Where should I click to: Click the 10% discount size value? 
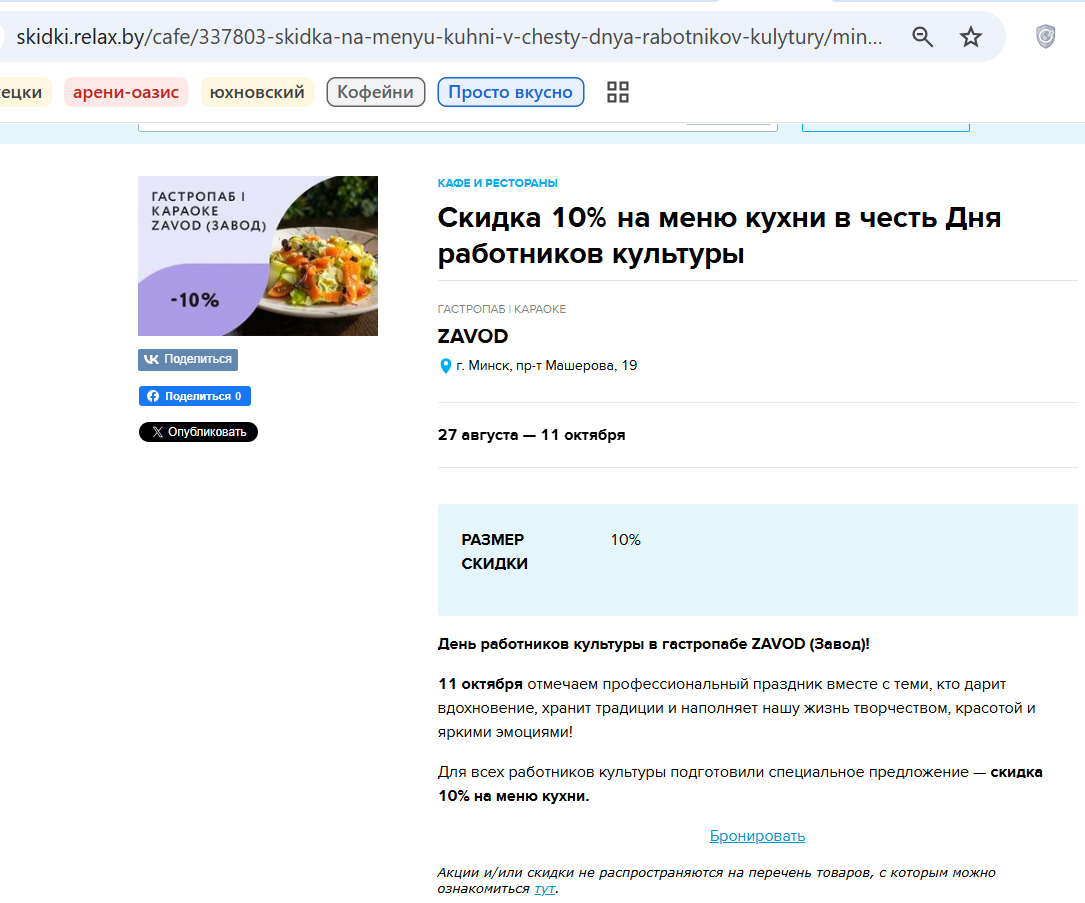(626, 540)
